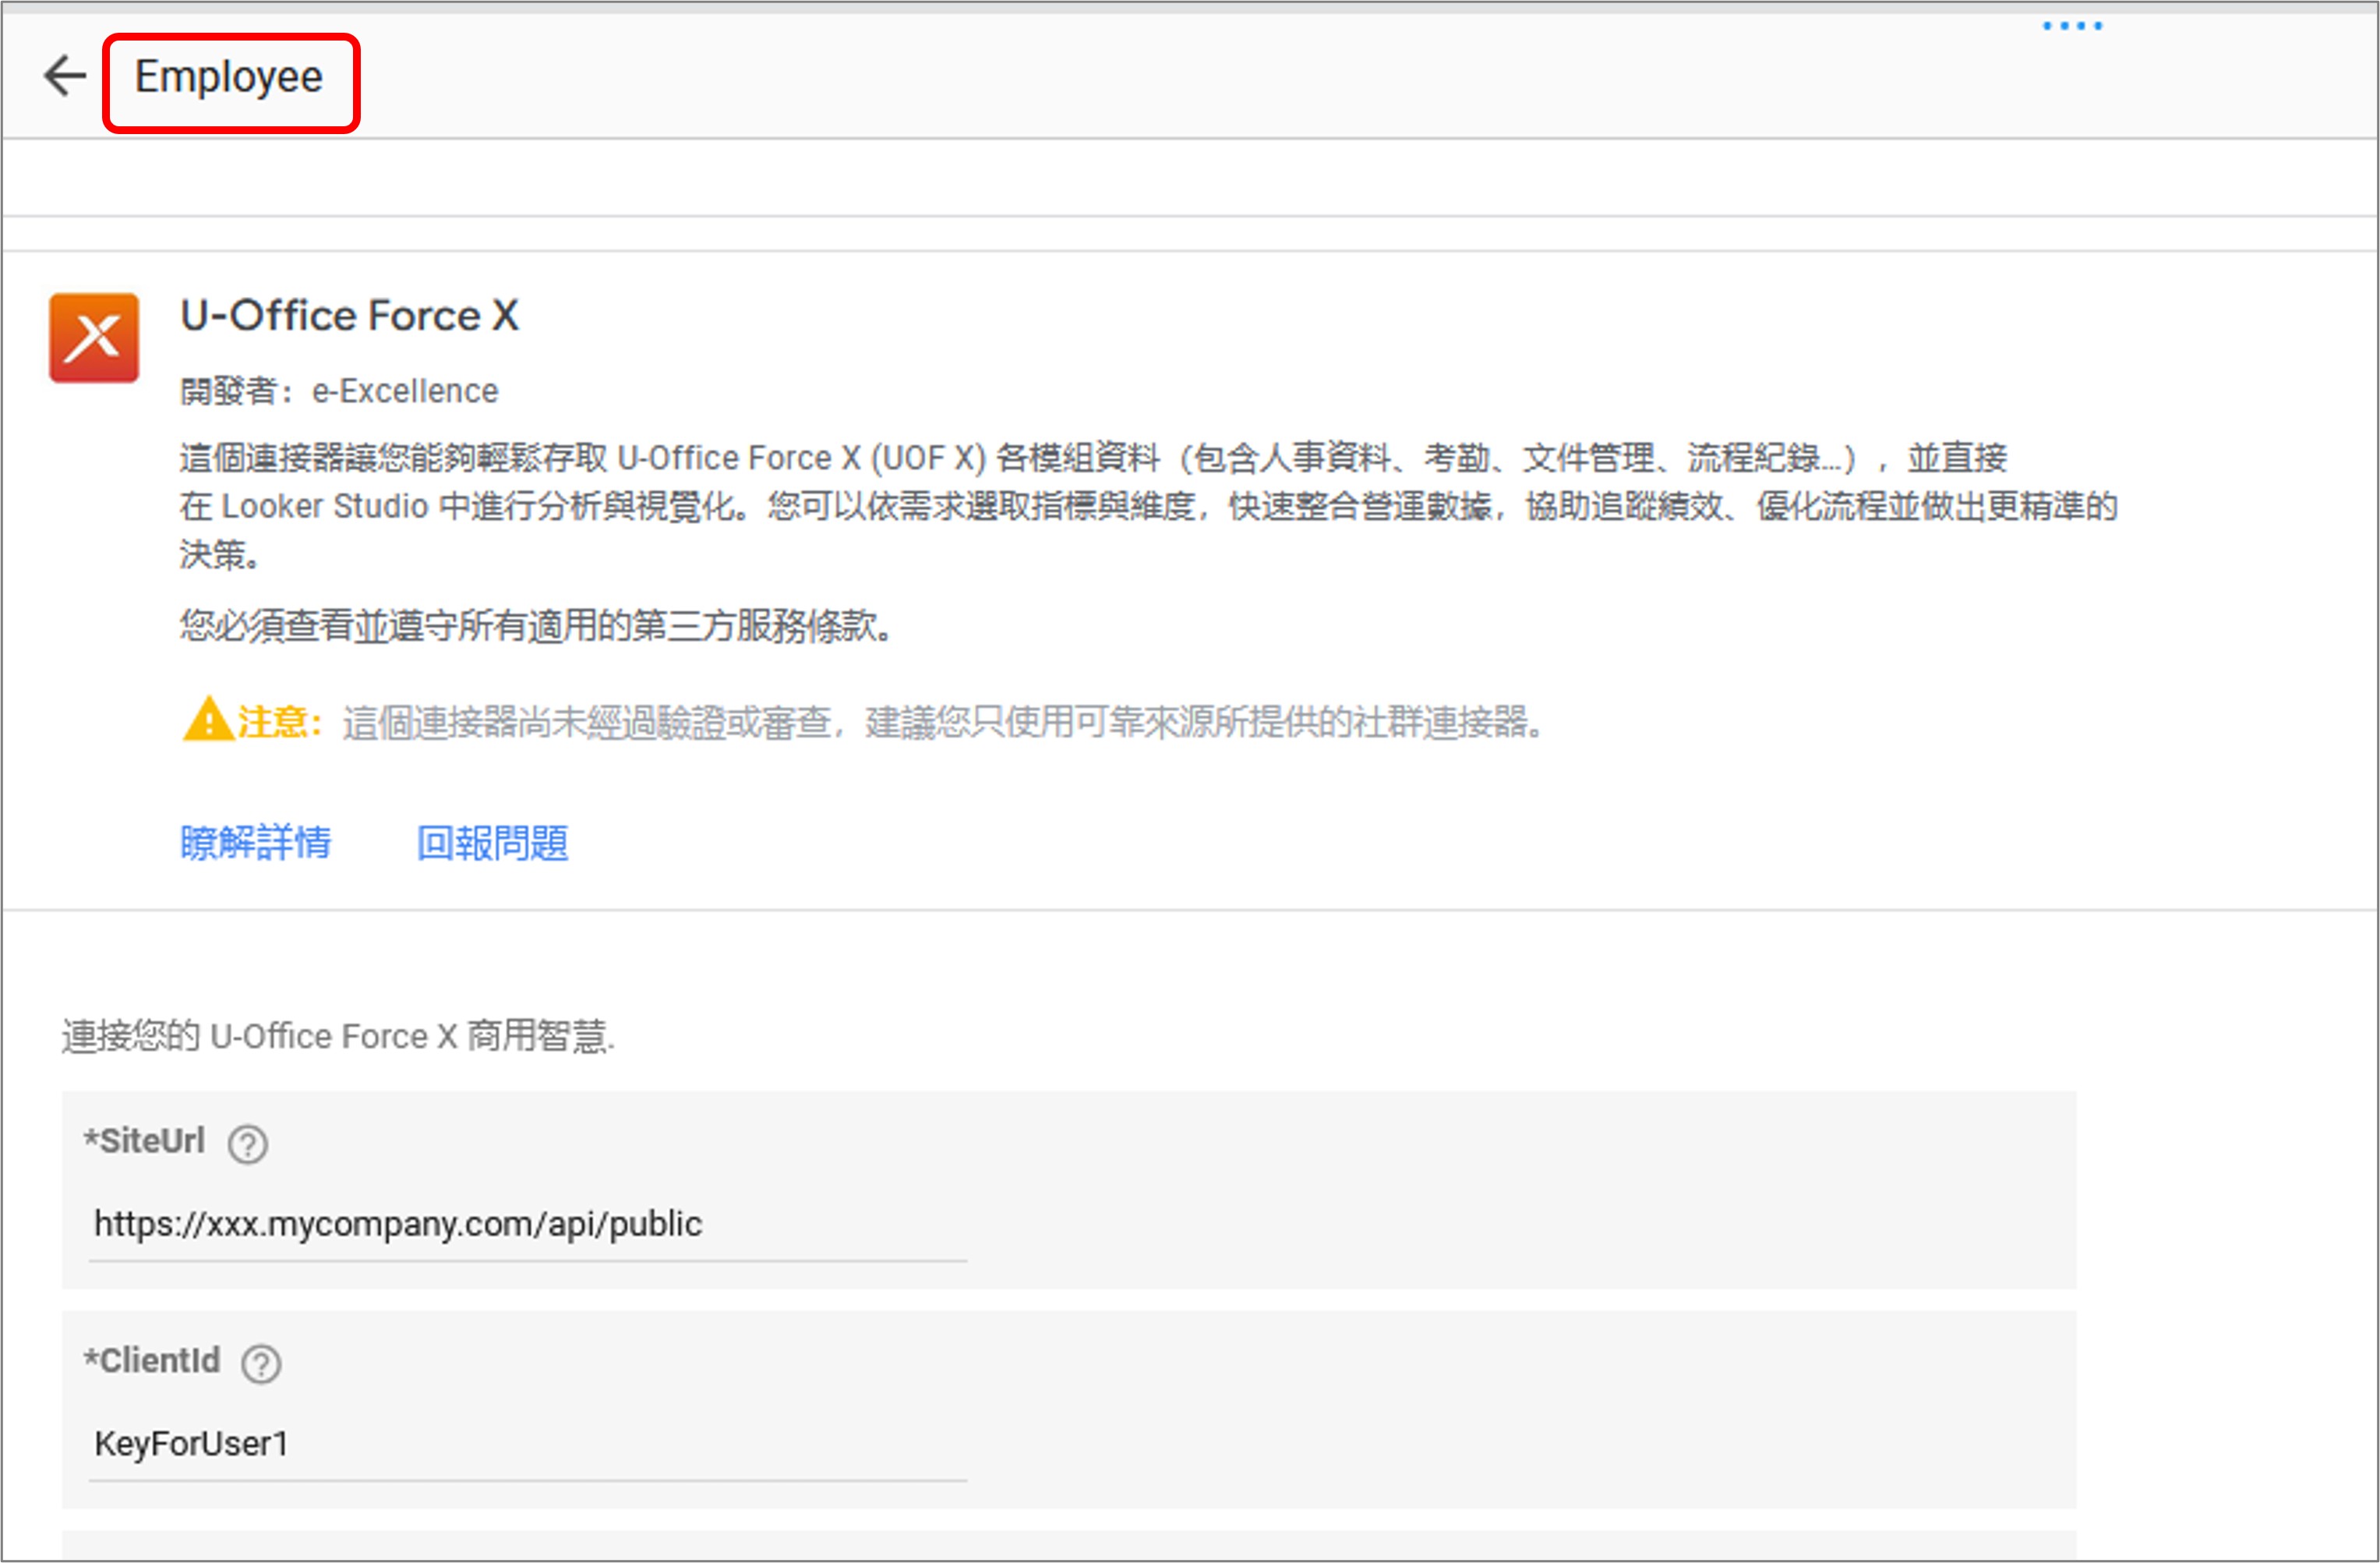Click the *SiteUrl field label
The height and width of the screenshot is (1563, 2380).
coord(145,1141)
